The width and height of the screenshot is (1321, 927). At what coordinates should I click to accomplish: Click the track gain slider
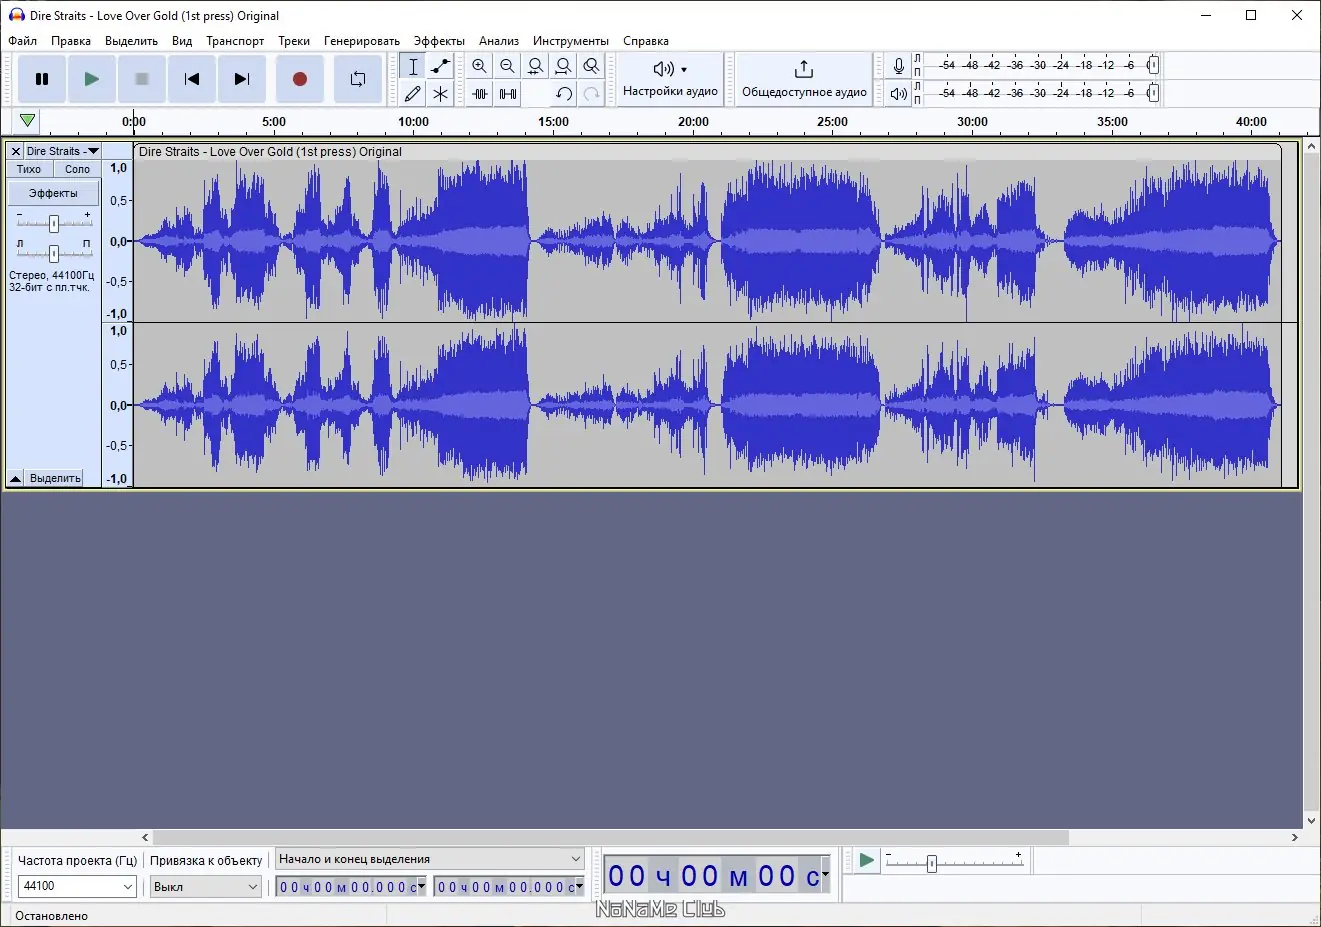click(x=54, y=223)
